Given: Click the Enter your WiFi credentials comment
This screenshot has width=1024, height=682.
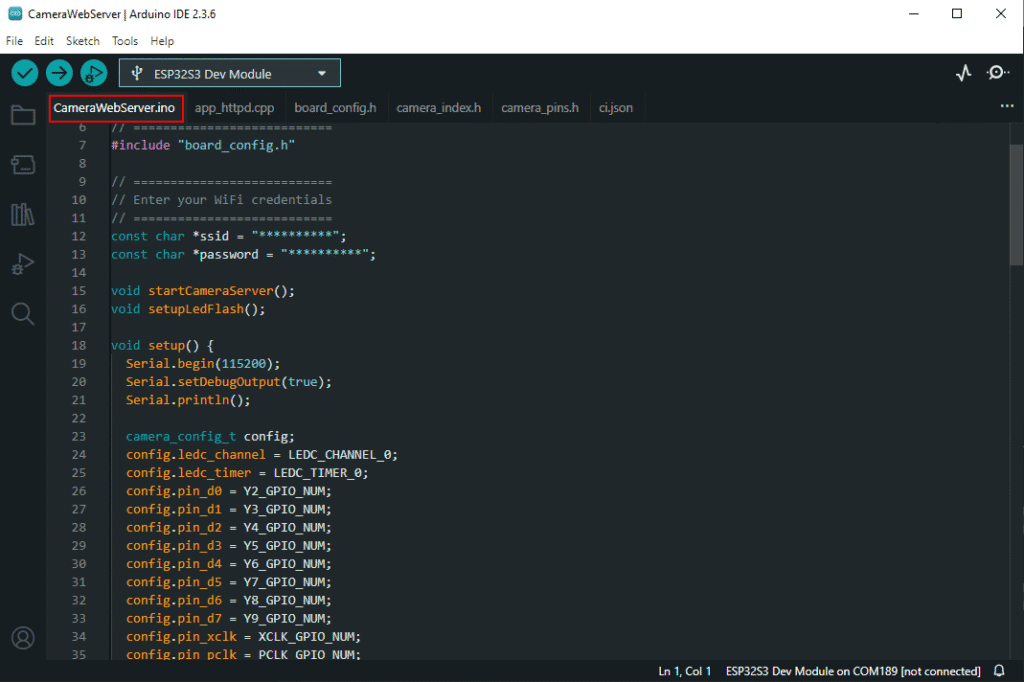Looking at the screenshot, I should [x=221, y=199].
